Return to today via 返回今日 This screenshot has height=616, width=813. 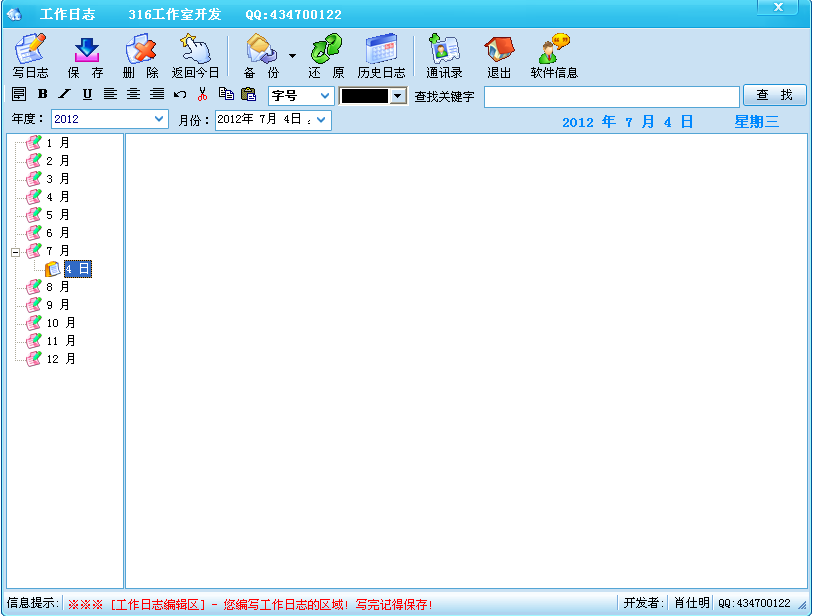point(195,56)
